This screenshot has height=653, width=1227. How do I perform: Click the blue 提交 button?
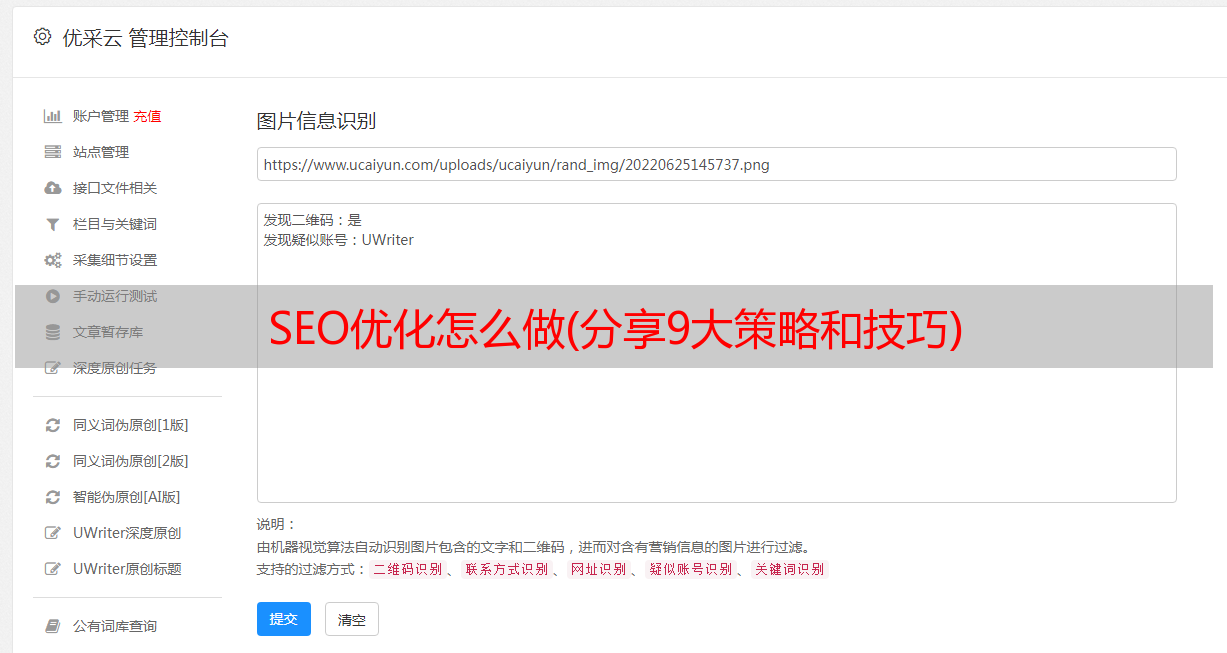point(284,619)
